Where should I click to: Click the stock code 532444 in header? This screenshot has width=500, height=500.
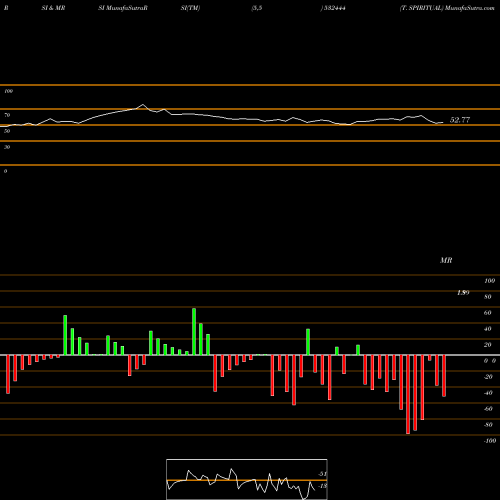click(335, 8)
